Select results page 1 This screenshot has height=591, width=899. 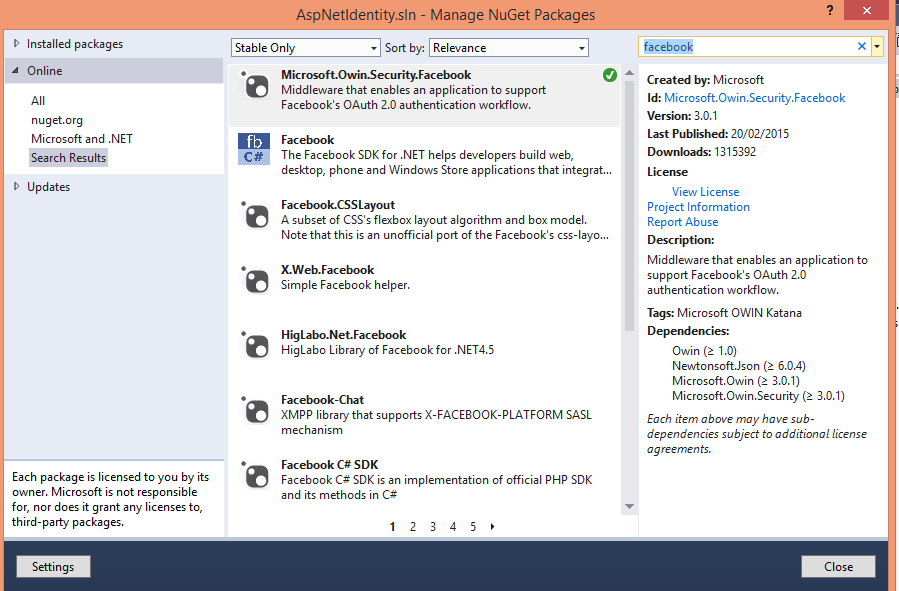(393, 527)
